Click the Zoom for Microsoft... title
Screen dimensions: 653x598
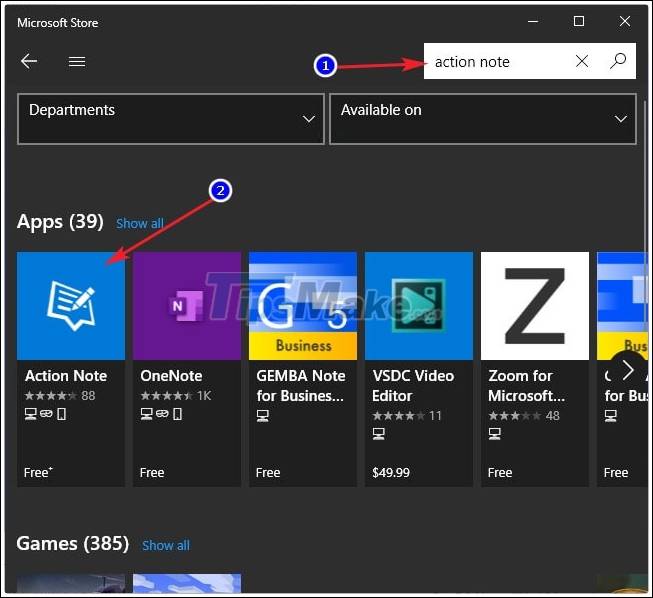point(526,386)
